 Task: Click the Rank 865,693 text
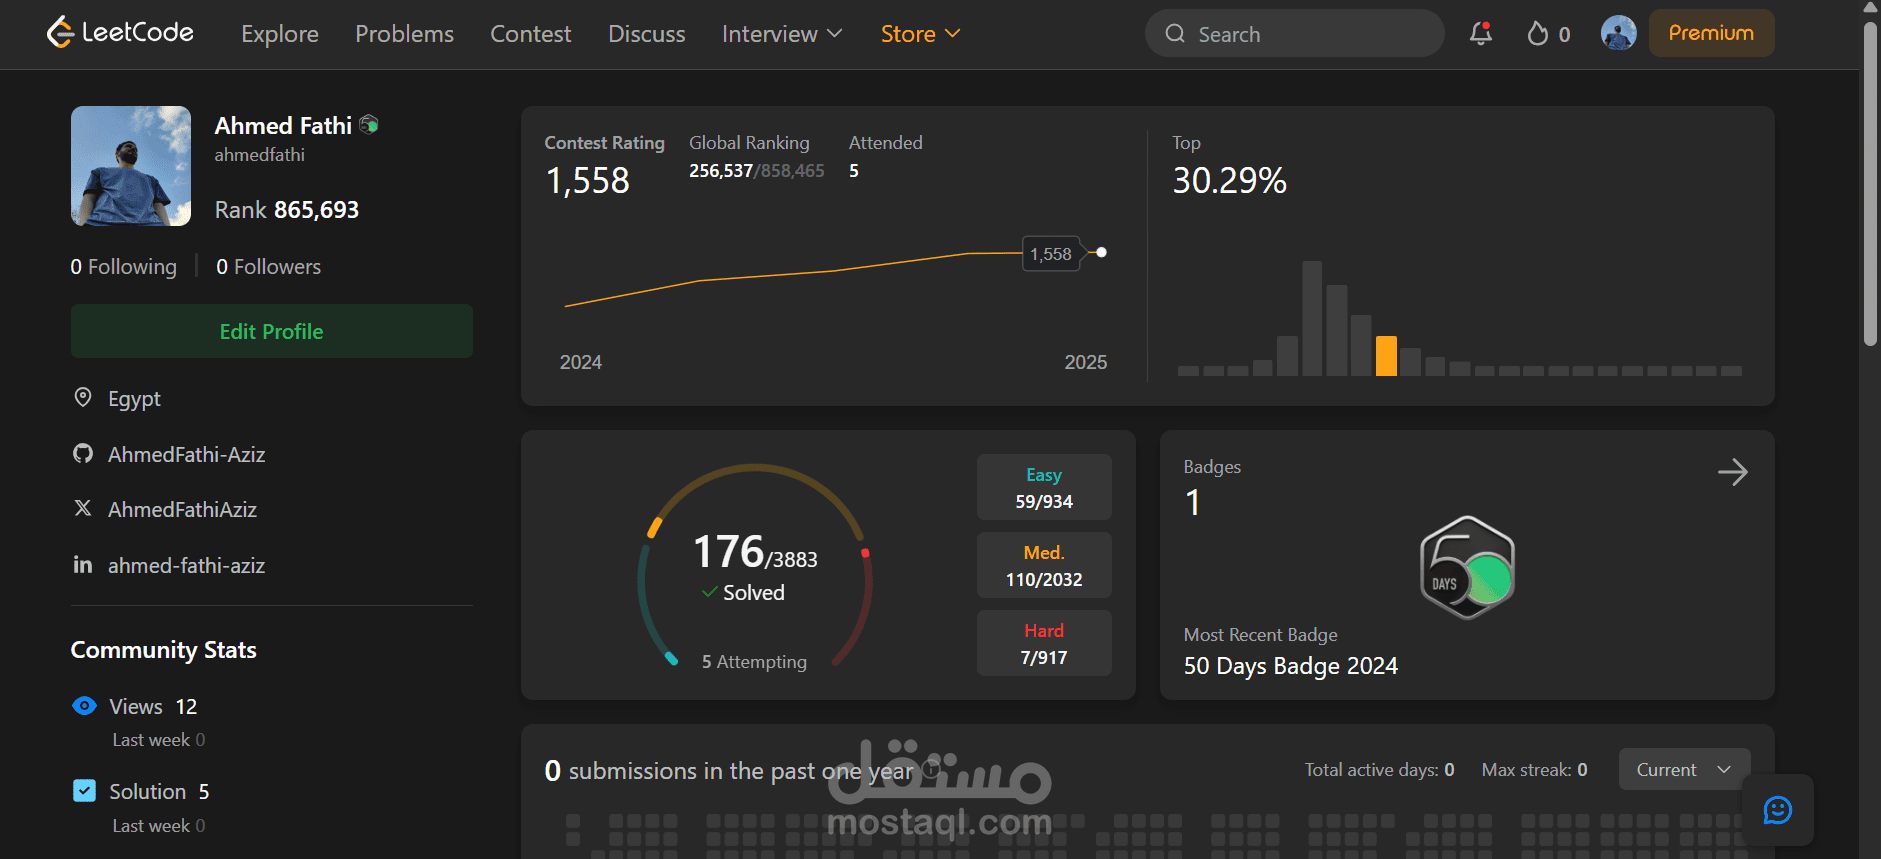tap(287, 210)
